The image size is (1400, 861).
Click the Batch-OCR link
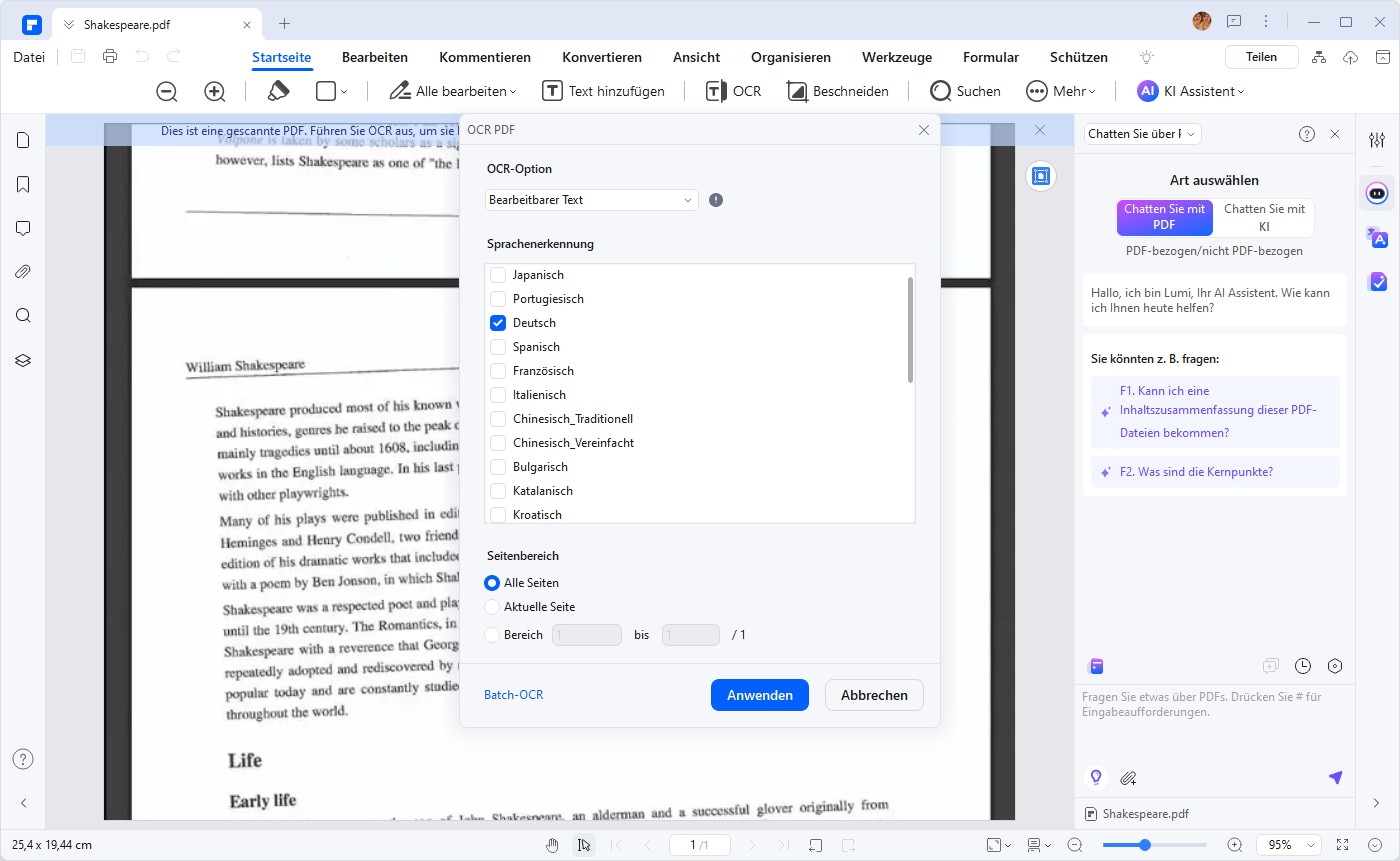pos(514,695)
